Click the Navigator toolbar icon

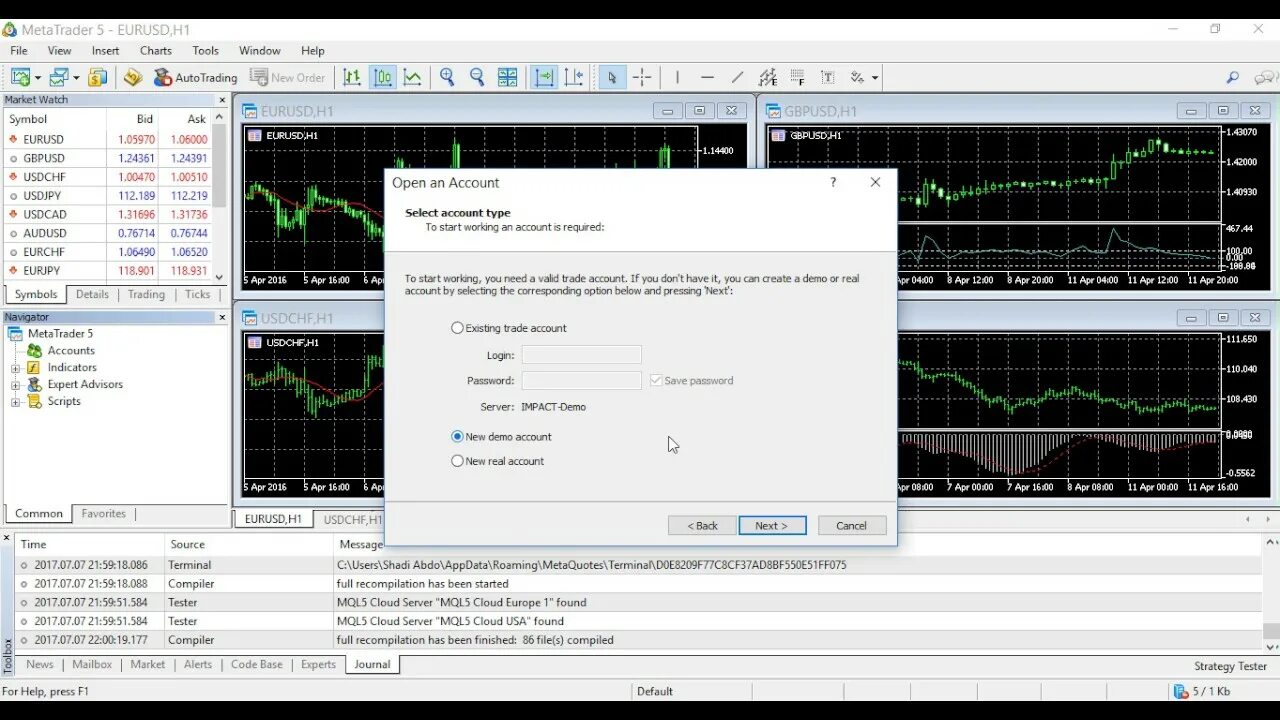tap(133, 77)
